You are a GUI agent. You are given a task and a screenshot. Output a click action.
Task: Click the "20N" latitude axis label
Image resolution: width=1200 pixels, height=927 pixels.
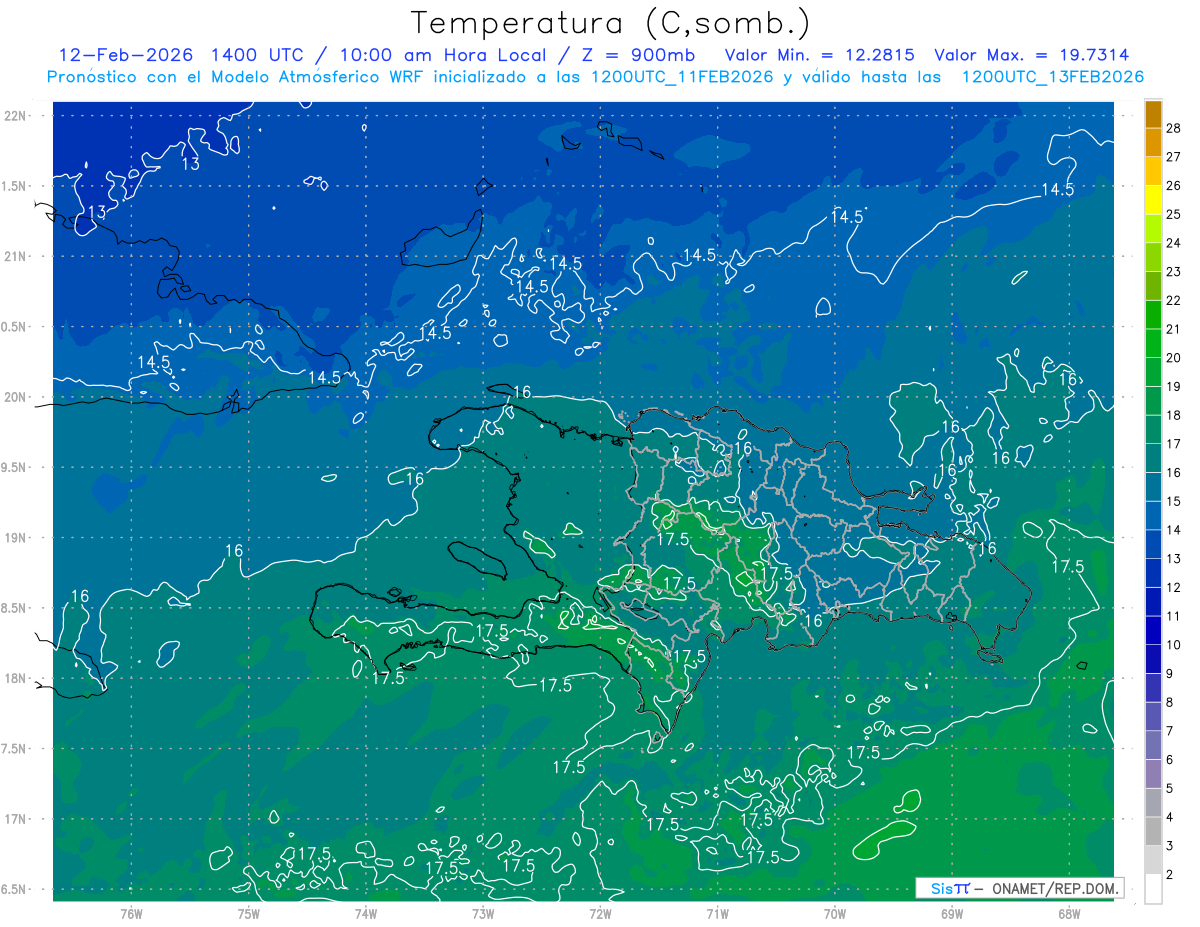(x=15, y=397)
